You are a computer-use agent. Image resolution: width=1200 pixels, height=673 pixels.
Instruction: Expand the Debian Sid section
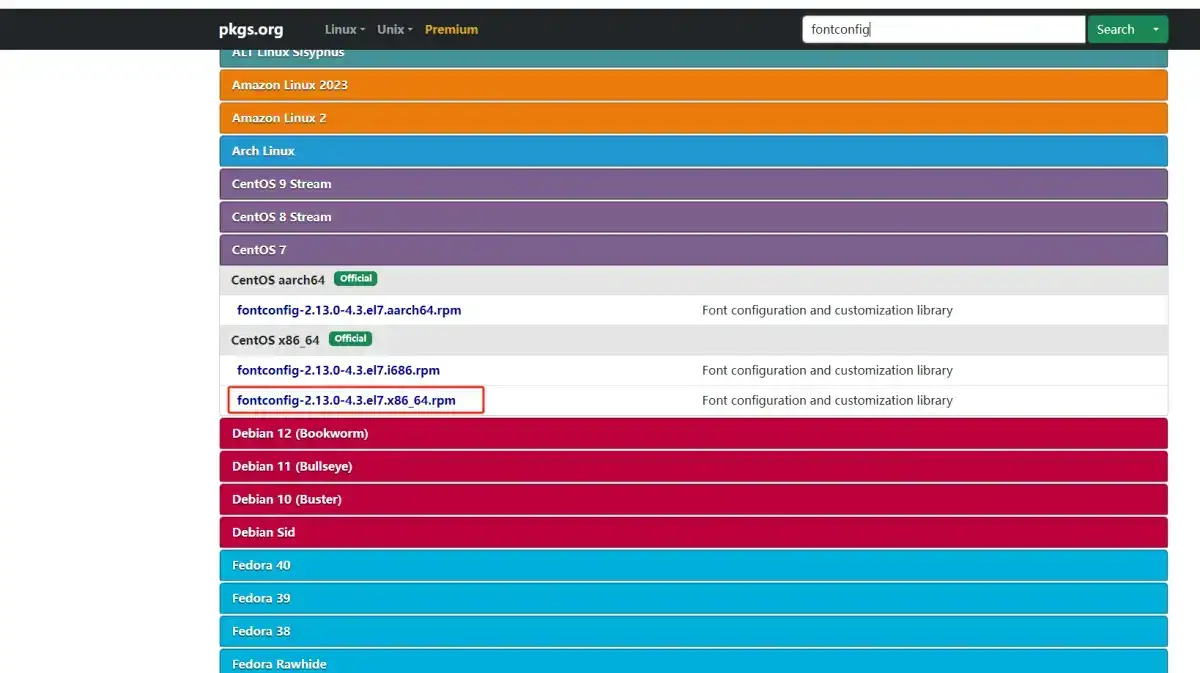click(263, 532)
